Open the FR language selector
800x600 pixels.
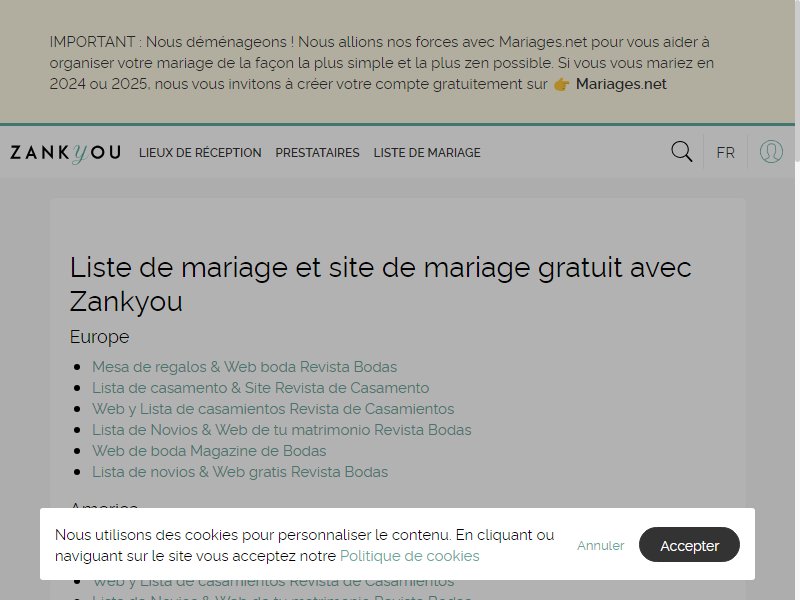tap(725, 153)
